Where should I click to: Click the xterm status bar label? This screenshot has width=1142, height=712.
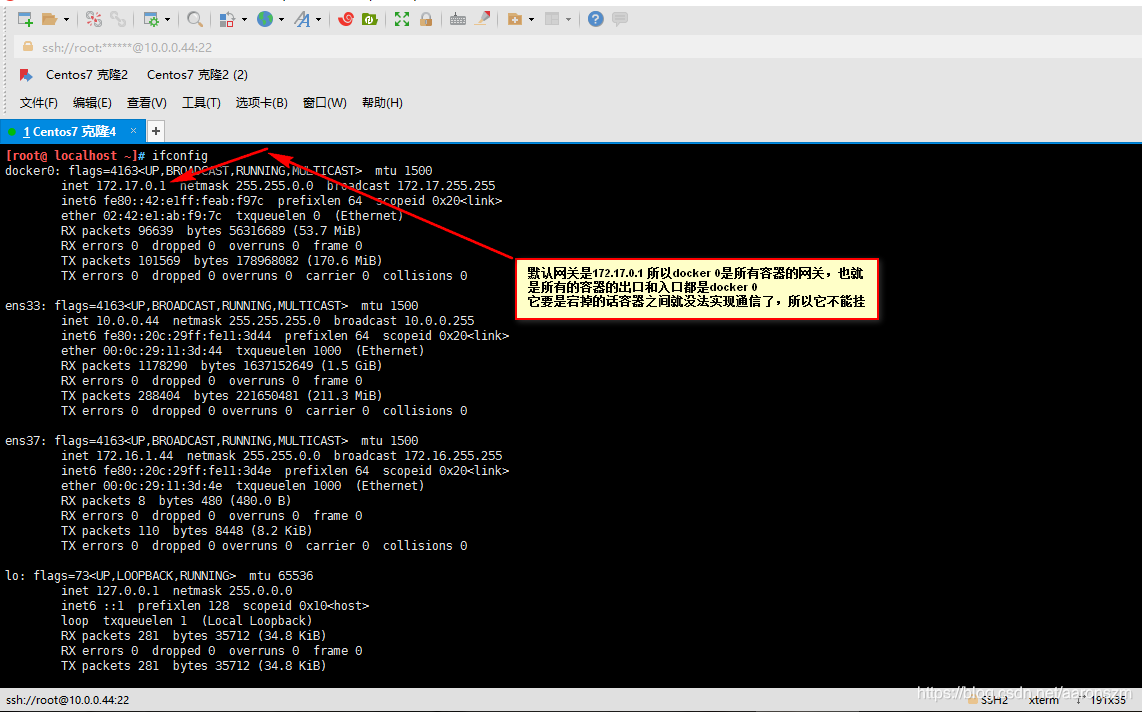tap(1044, 700)
